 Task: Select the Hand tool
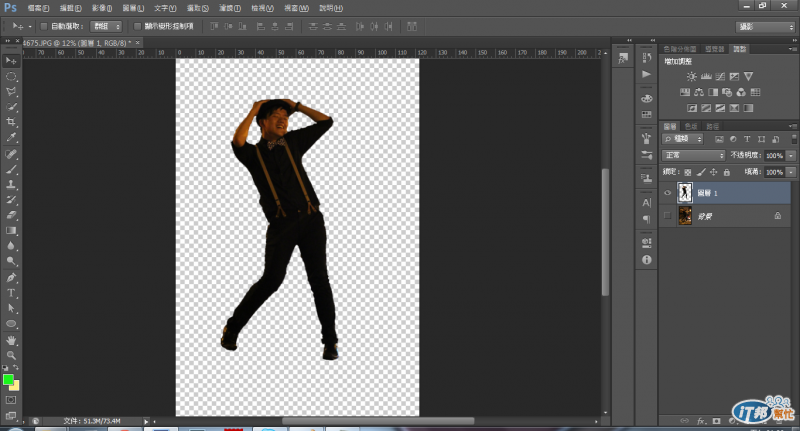tap(12, 340)
